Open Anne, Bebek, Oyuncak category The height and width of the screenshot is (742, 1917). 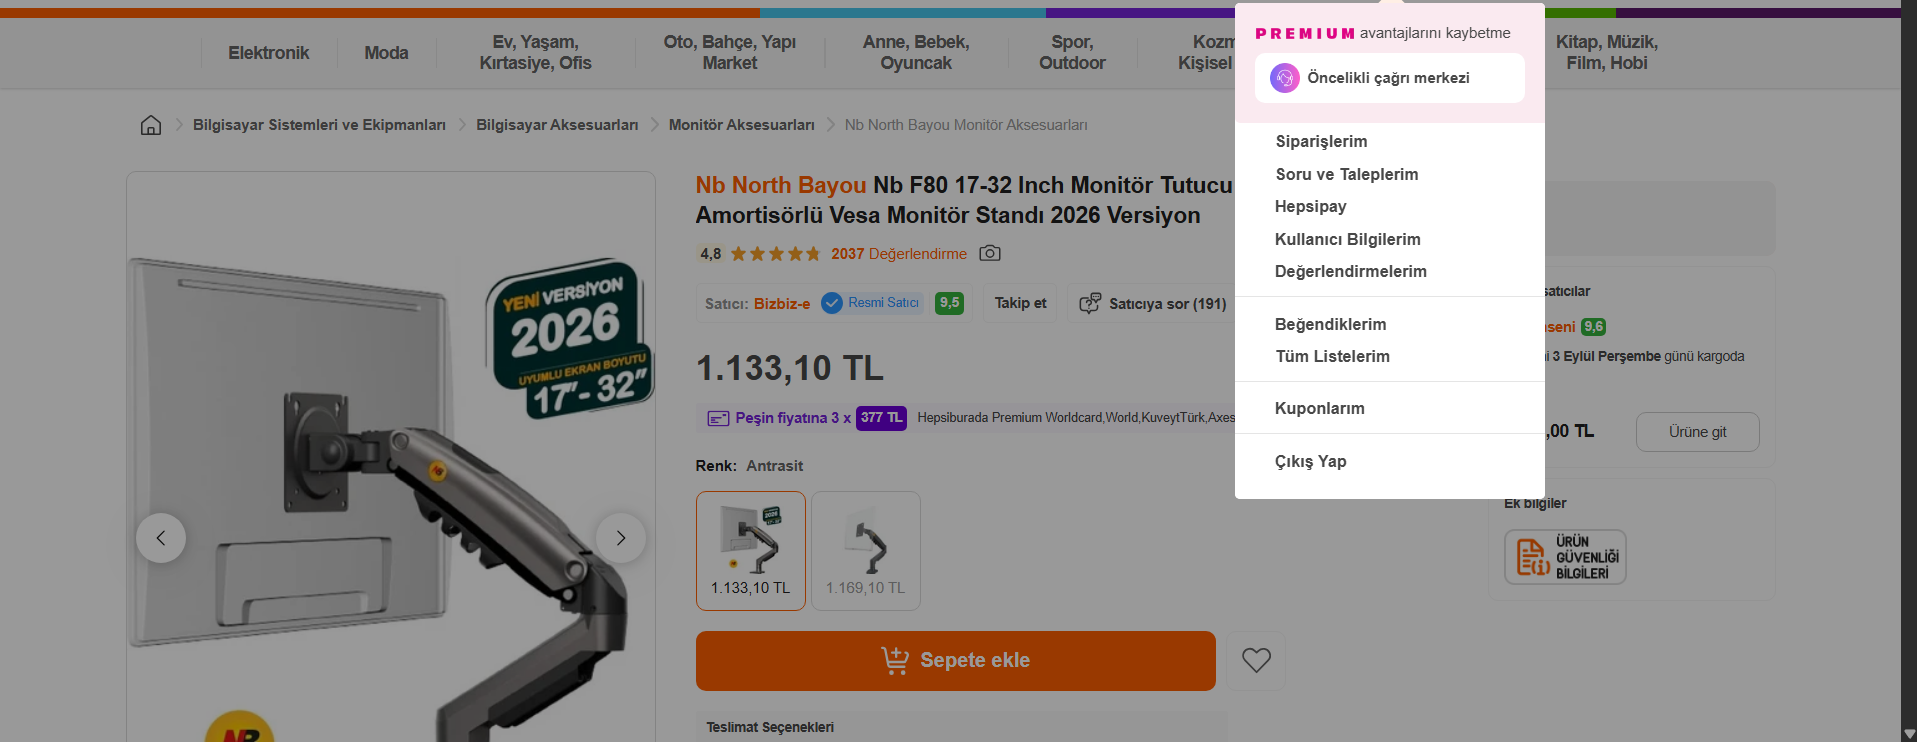click(x=916, y=53)
